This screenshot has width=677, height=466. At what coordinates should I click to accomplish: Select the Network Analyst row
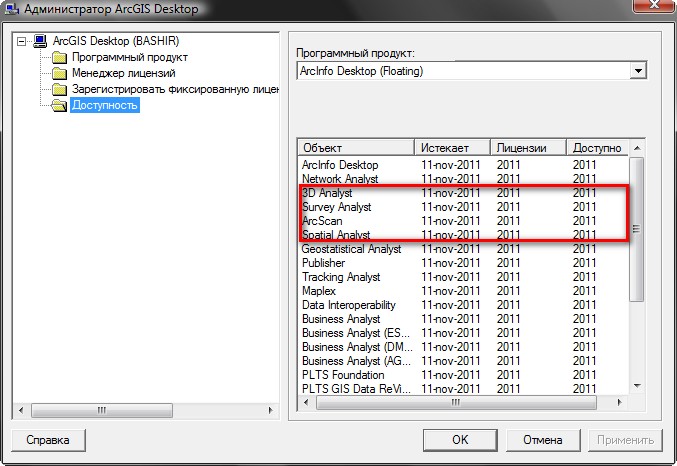point(464,179)
